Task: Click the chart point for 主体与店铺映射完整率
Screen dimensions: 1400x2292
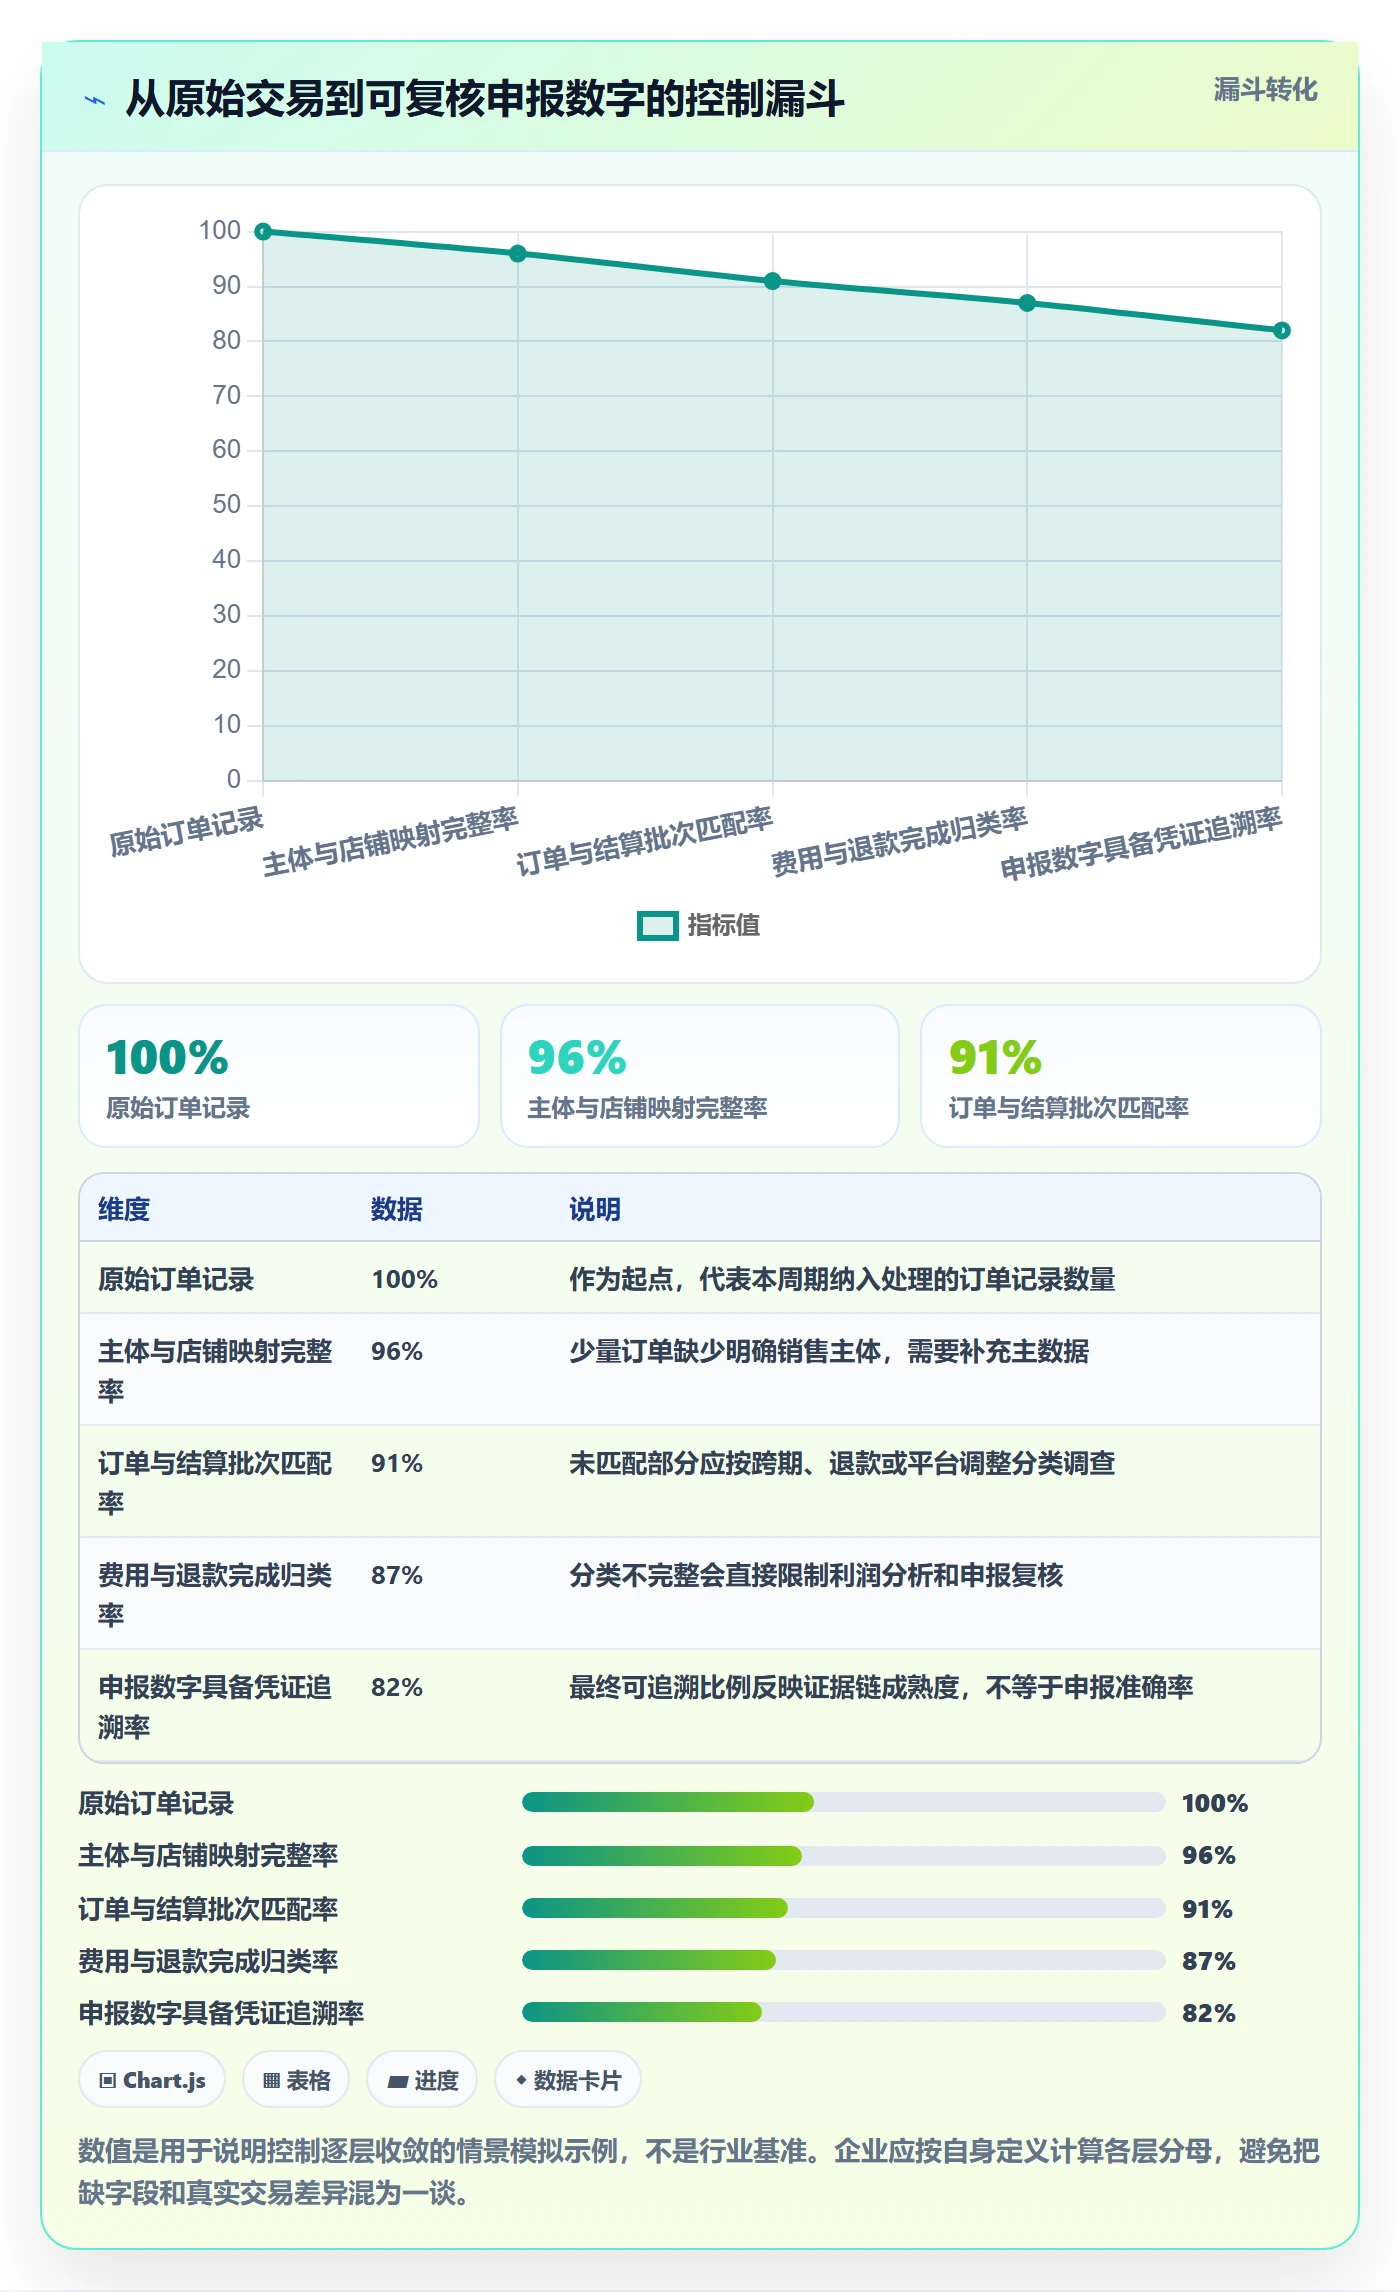Action: (518, 254)
